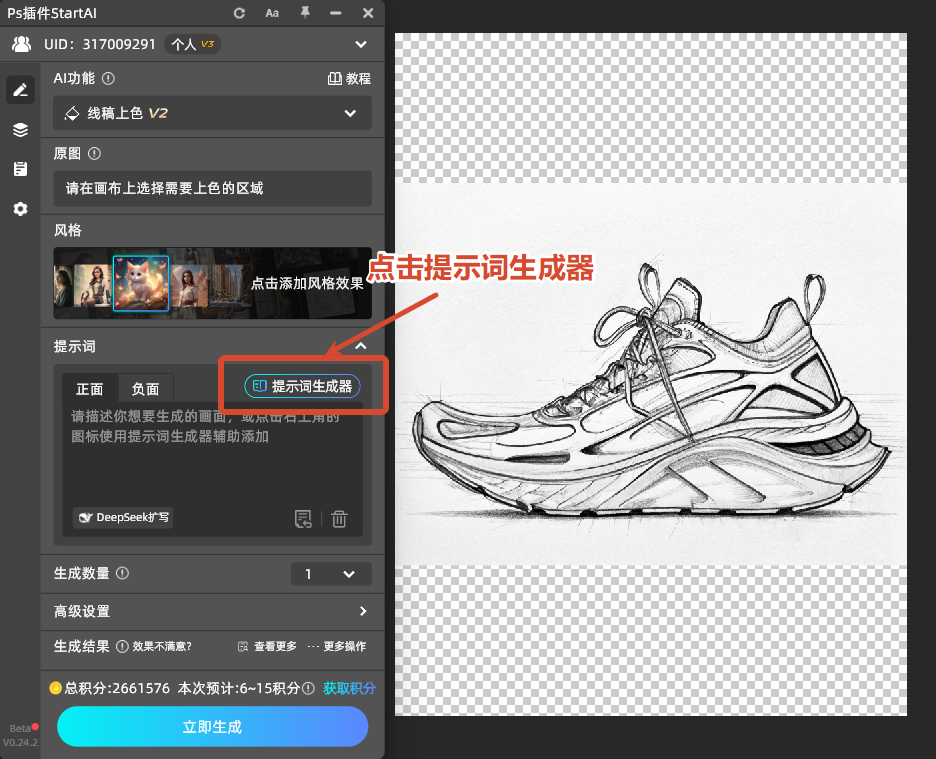Expand the UID account dropdown chevron

361,44
